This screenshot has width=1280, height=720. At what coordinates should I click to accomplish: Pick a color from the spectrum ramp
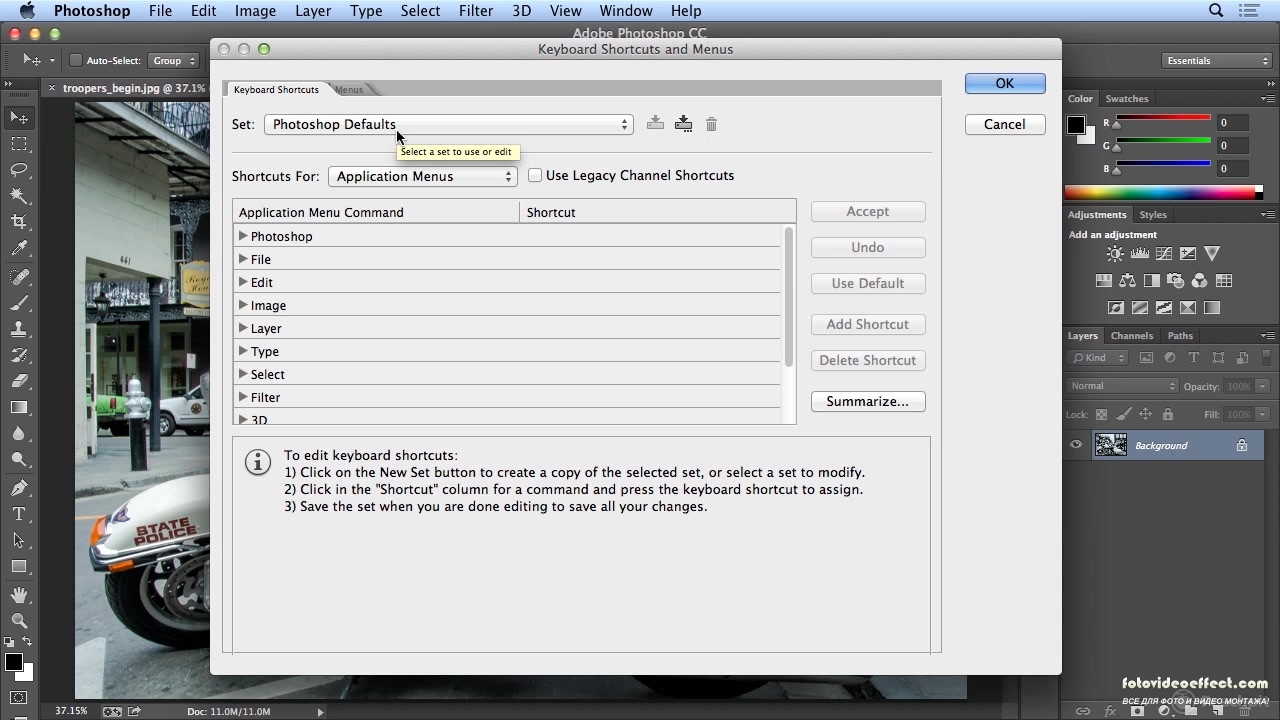[1160, 192]
